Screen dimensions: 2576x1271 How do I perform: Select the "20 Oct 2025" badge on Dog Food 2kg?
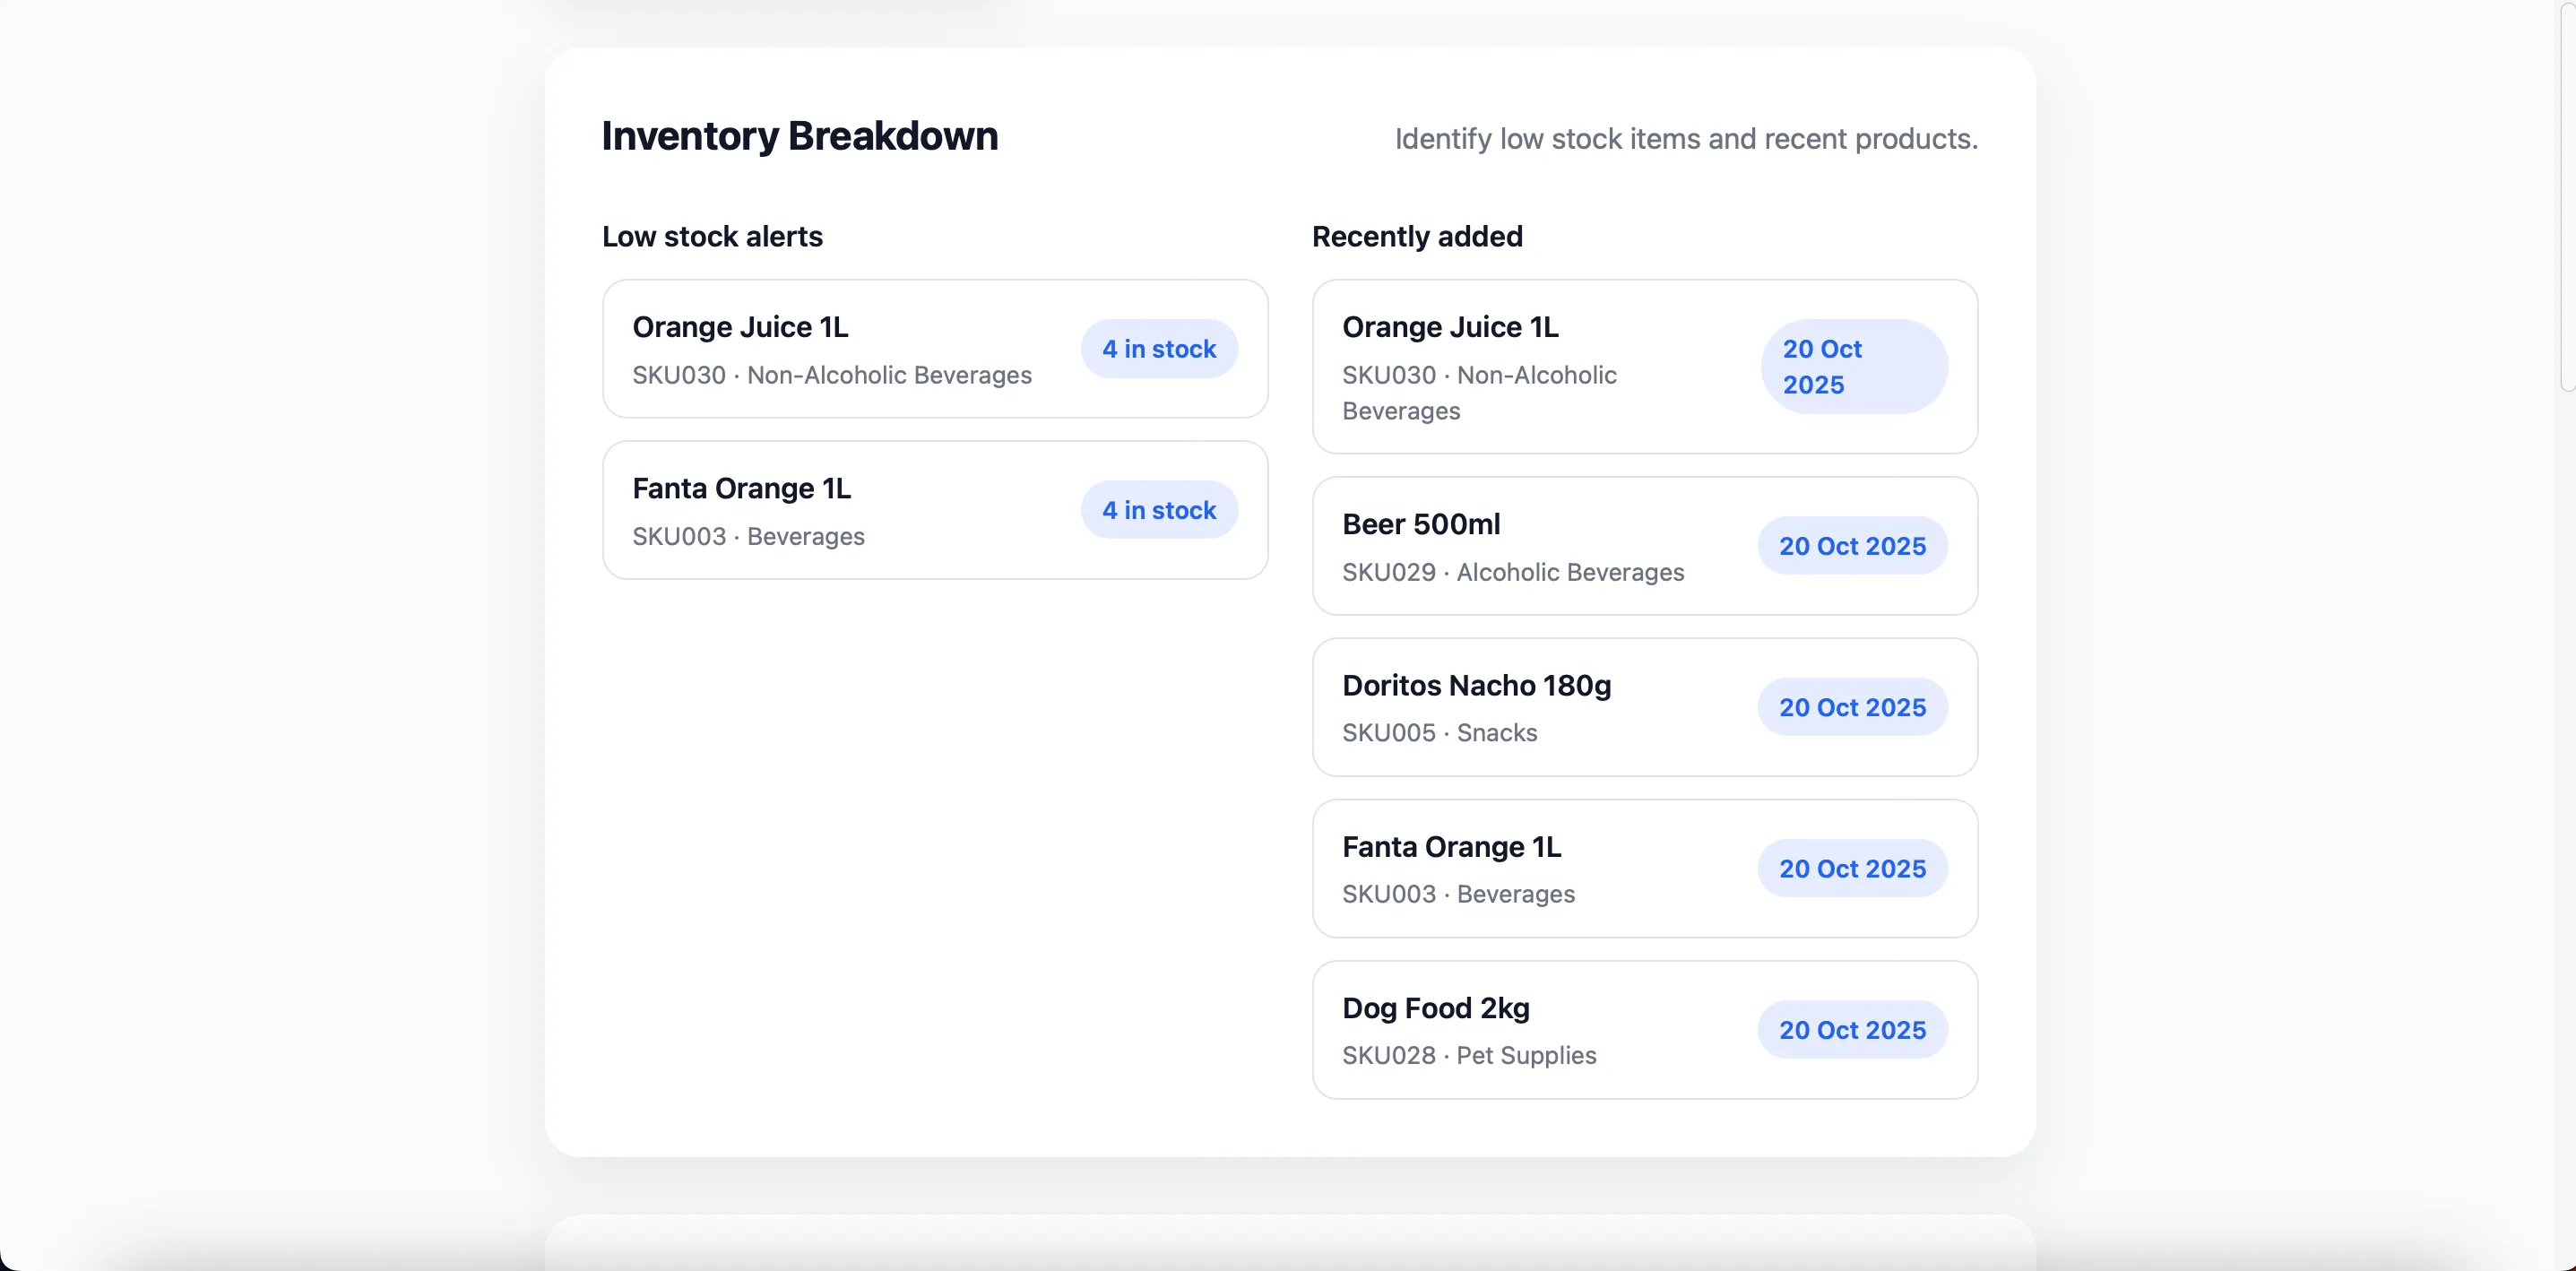pos(1850,1029)
